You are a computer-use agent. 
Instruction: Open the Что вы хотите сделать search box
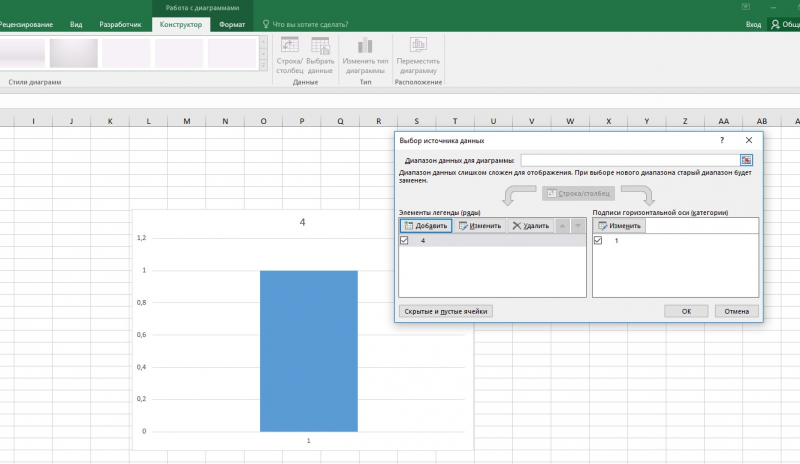[x=305, y=25]
